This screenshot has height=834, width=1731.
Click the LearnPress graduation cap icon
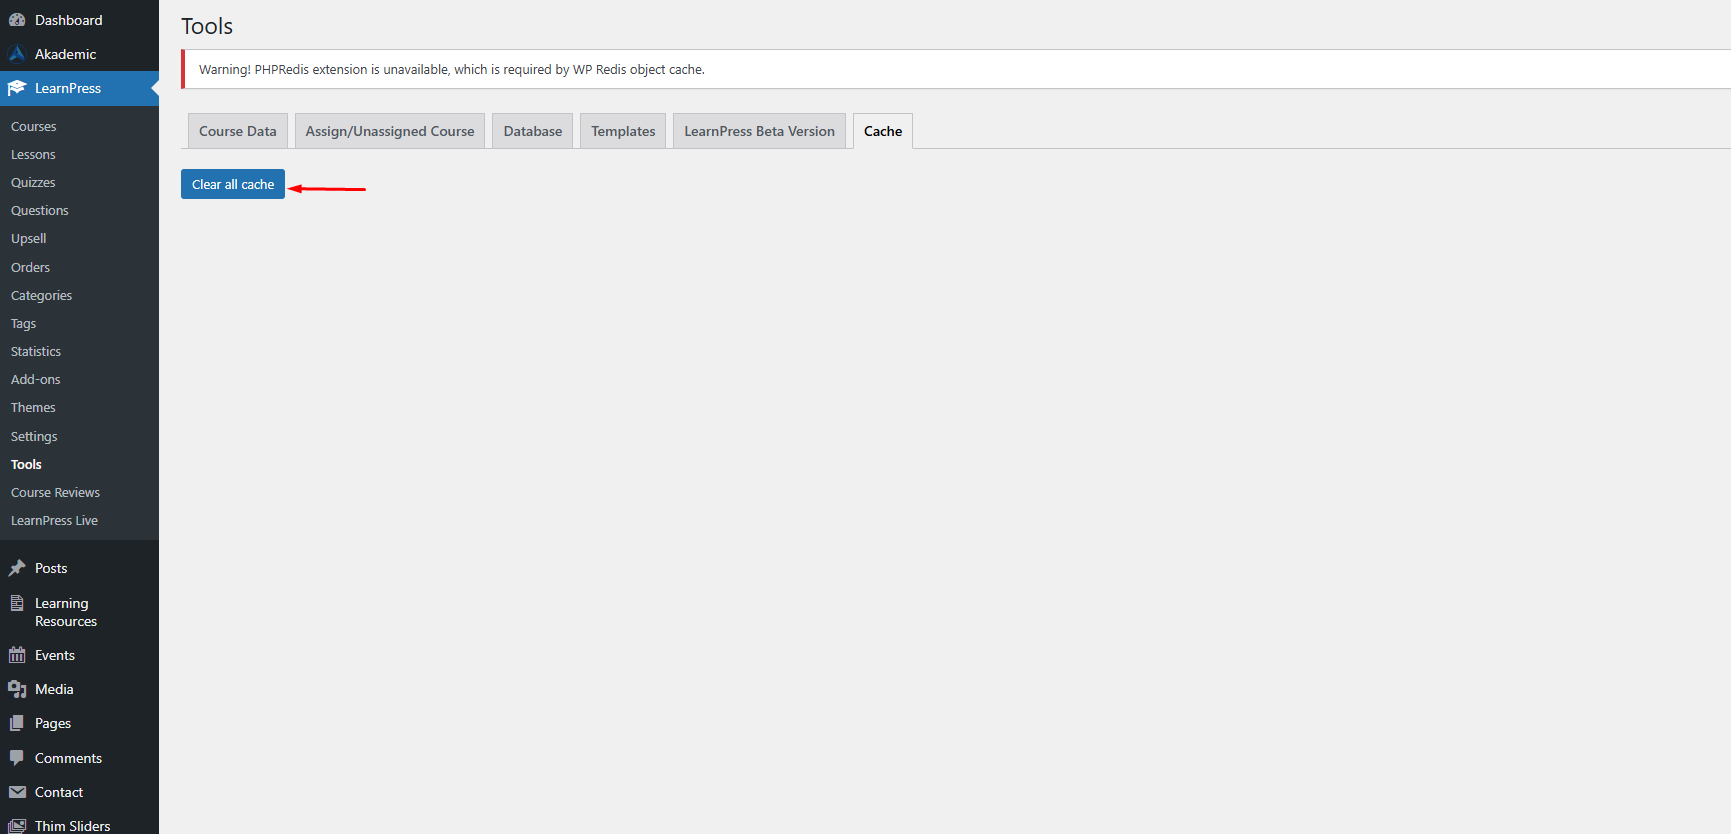(x=17, y=88)
